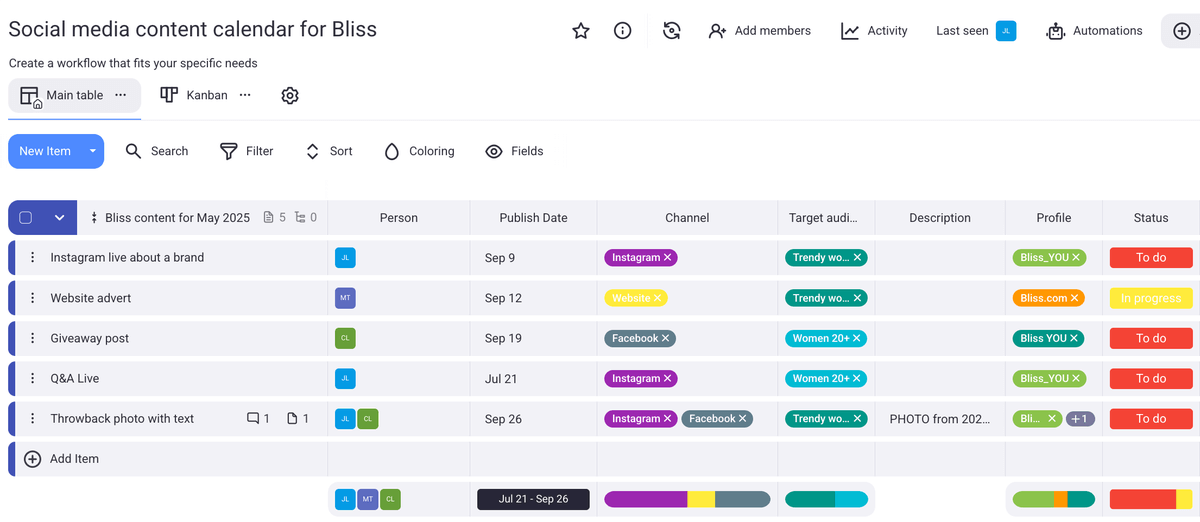This screenshot has width=1200, height=522.
Task: Open the Automations button
Action: coord(1094,31)
